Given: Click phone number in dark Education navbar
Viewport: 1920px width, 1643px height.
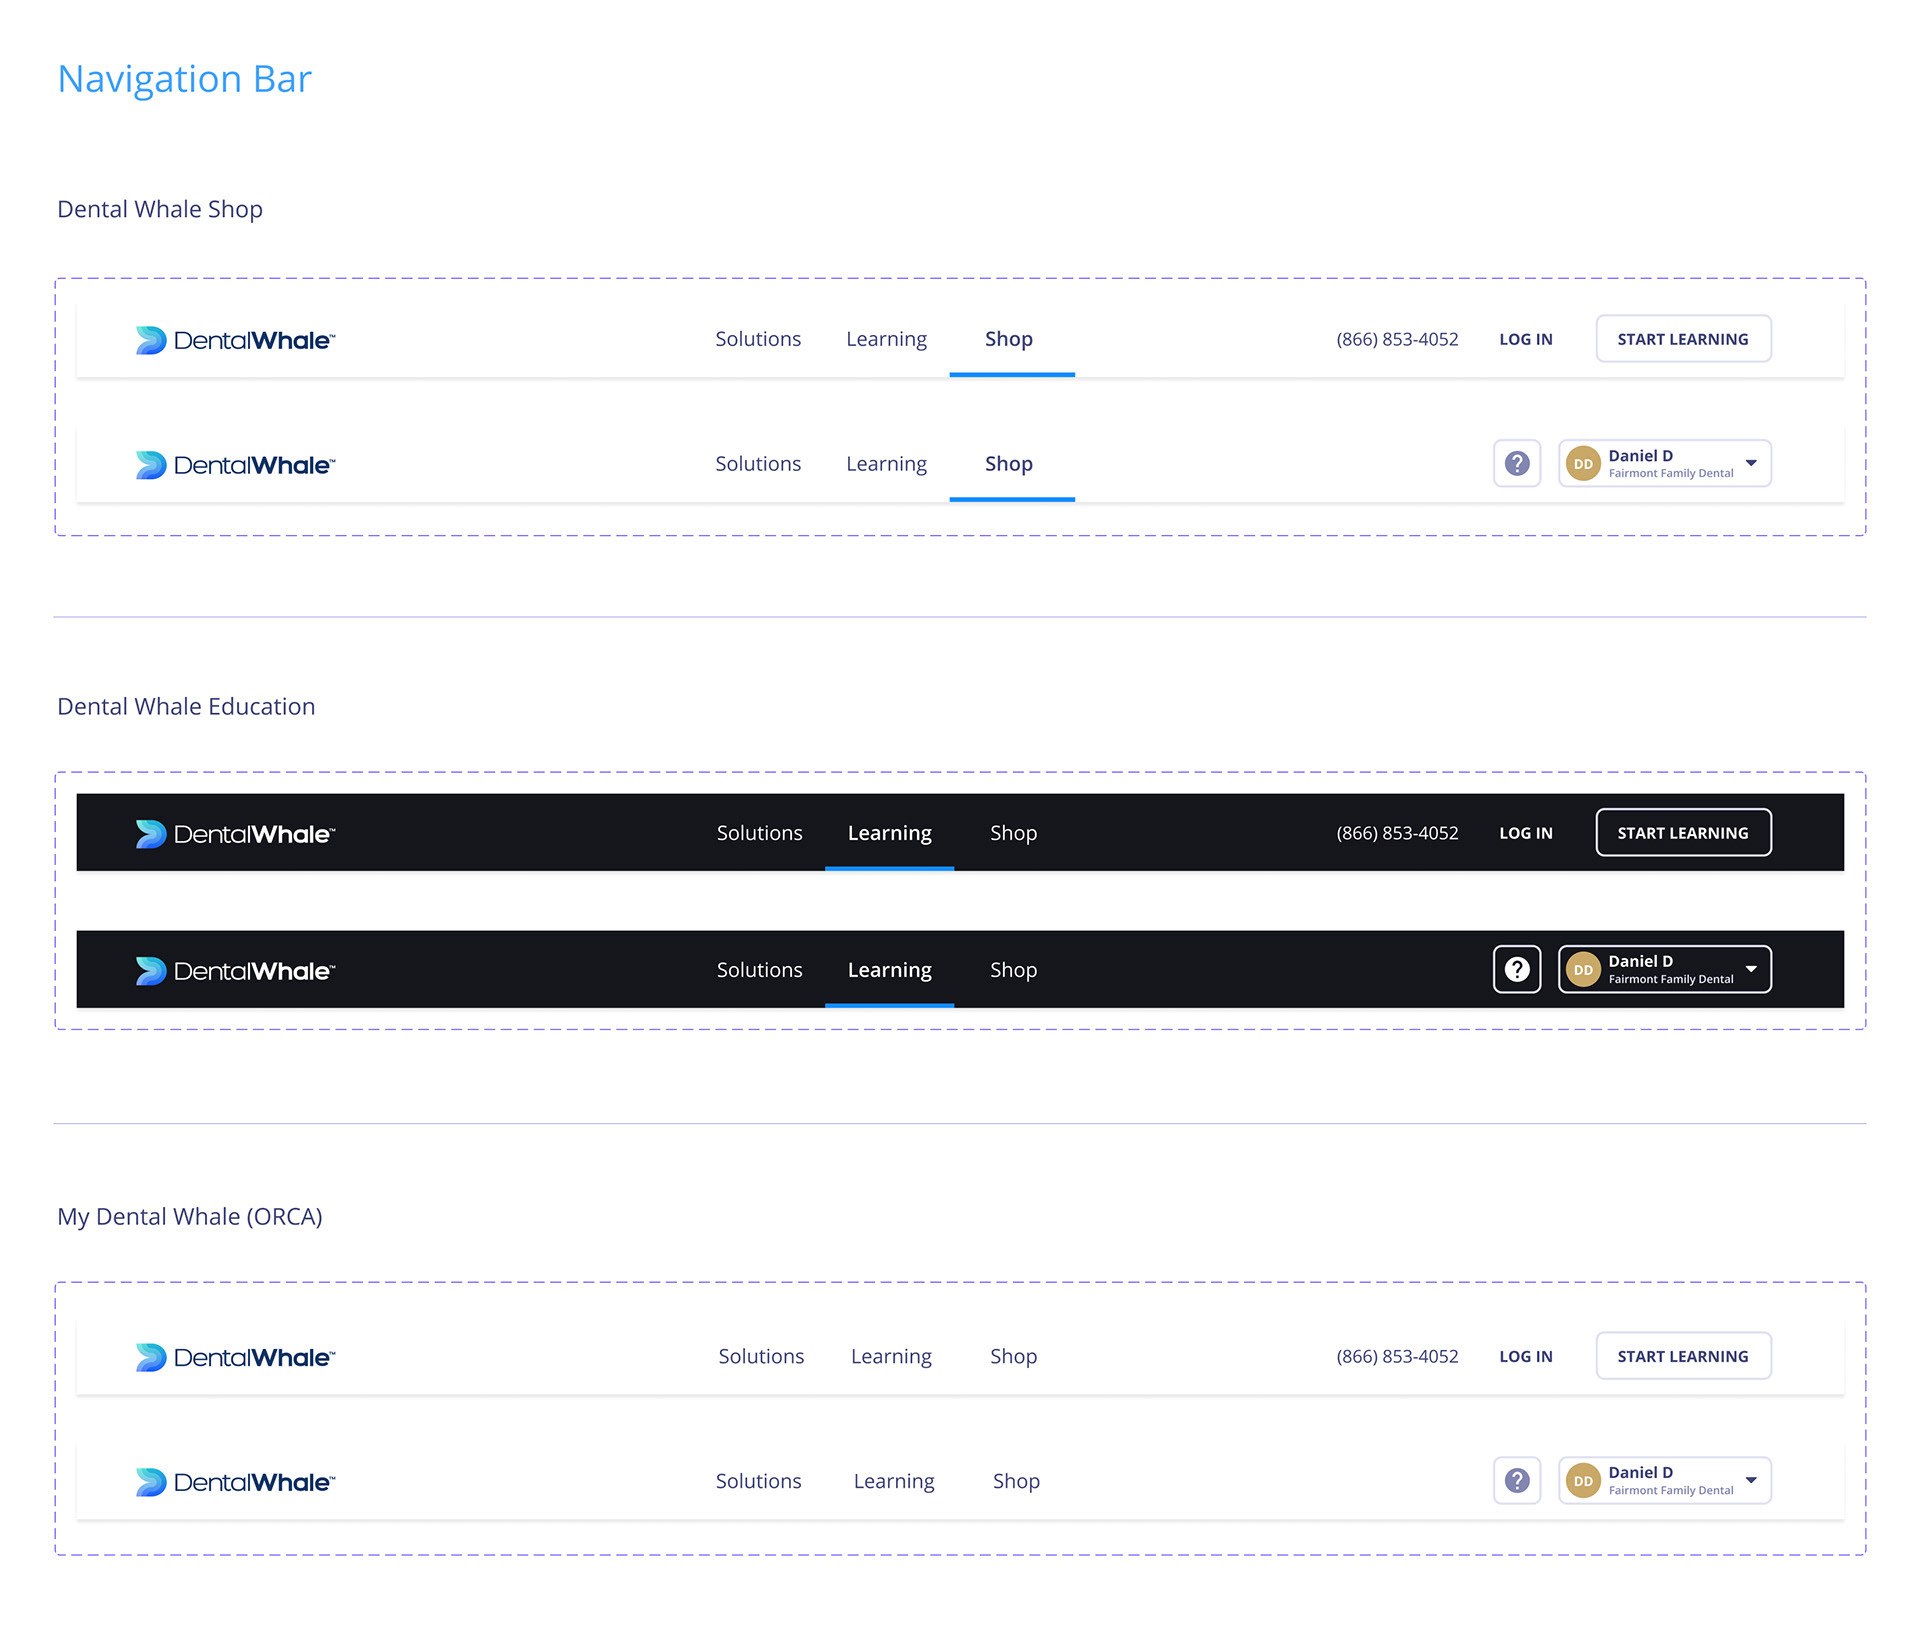Looking at the screenshot, I should [1397, 833].
